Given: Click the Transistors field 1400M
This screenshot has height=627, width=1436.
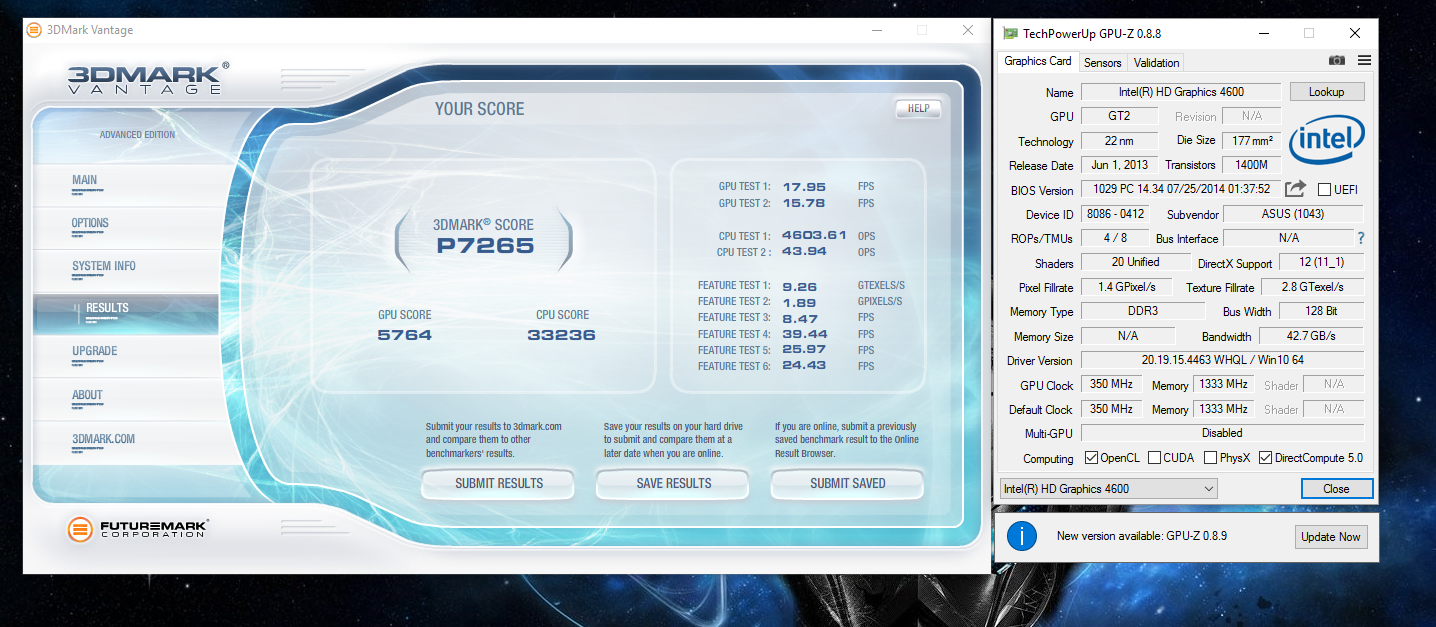Looking at the screenshot, I should tap(1251, 165).
